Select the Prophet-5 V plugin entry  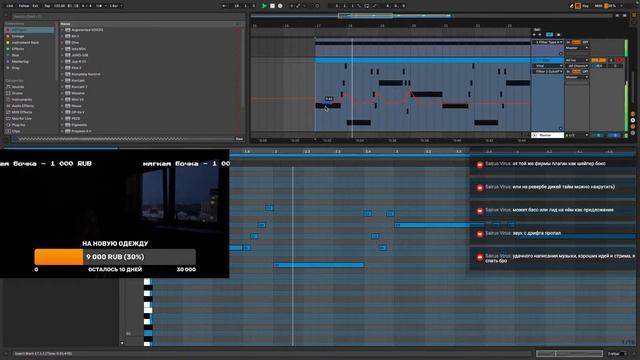point(81,131)
